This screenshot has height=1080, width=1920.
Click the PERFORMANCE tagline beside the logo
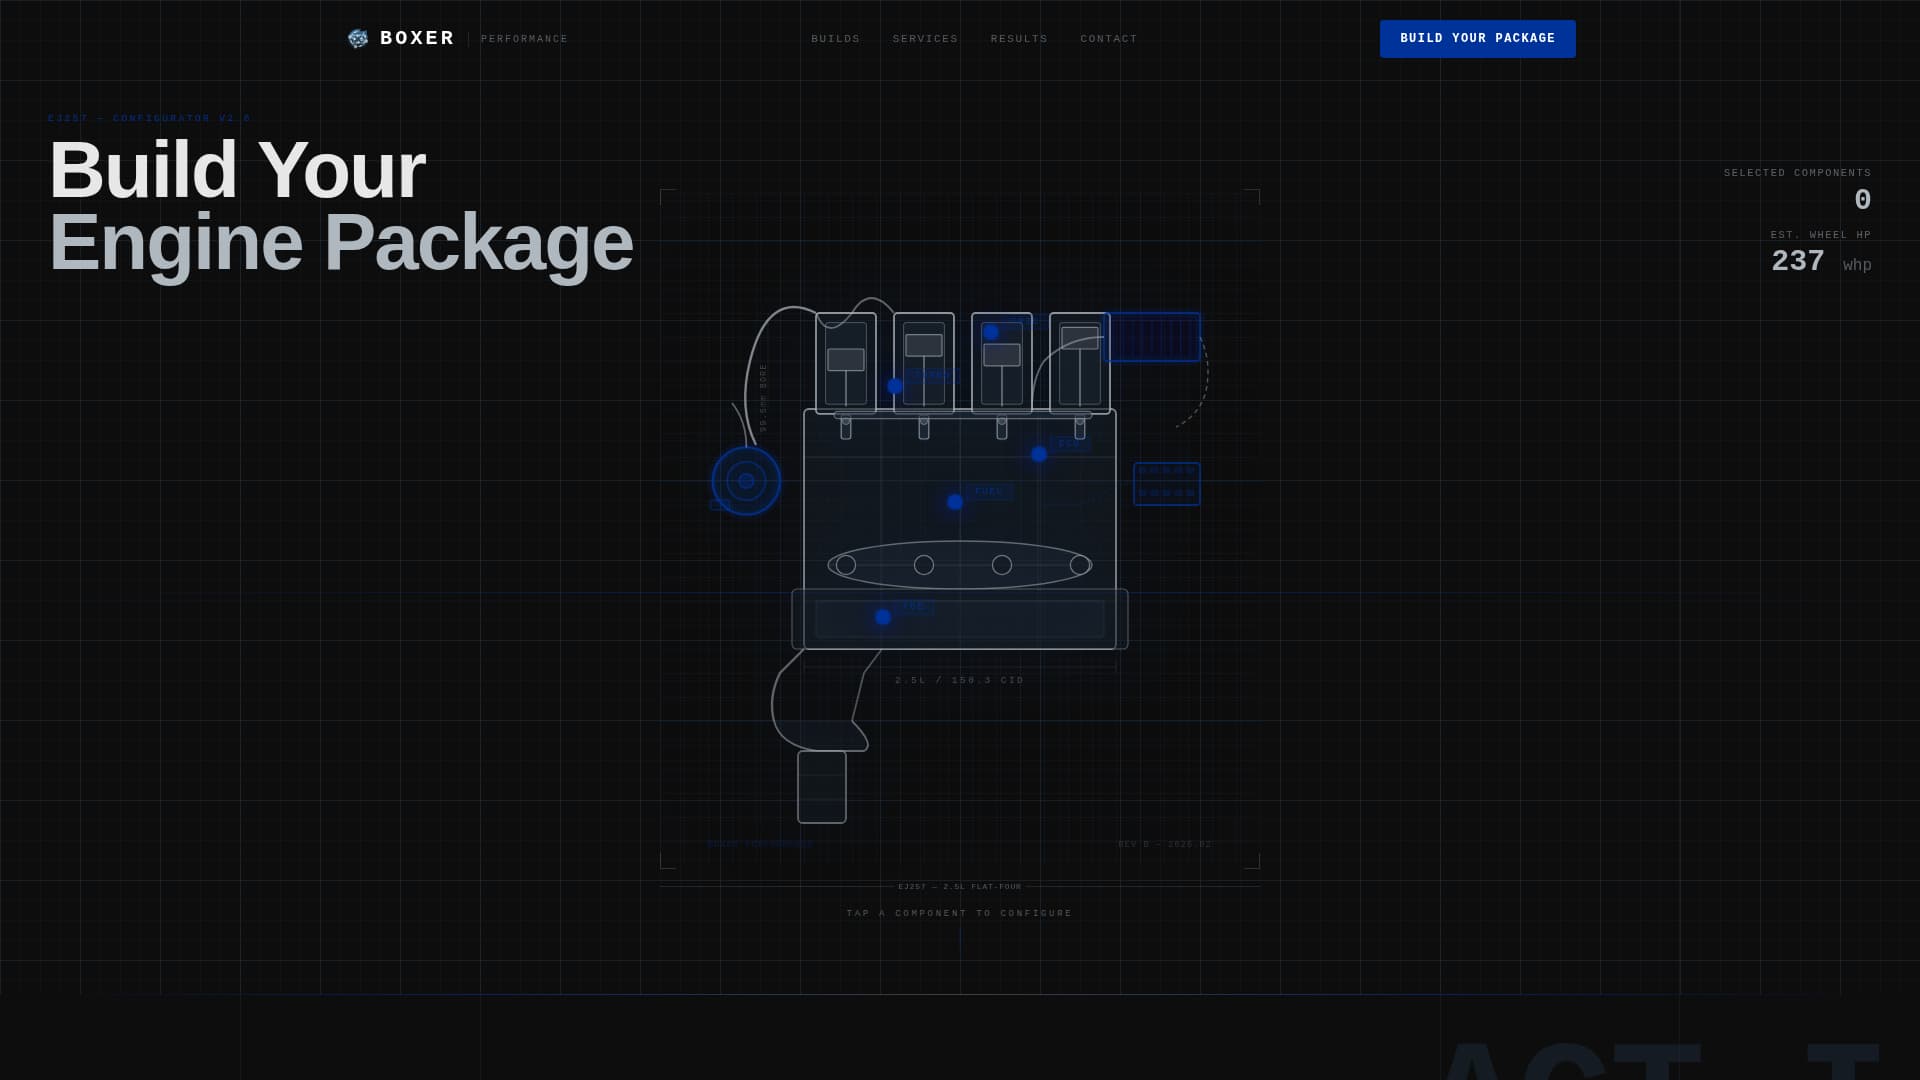(x=524, y=39)
